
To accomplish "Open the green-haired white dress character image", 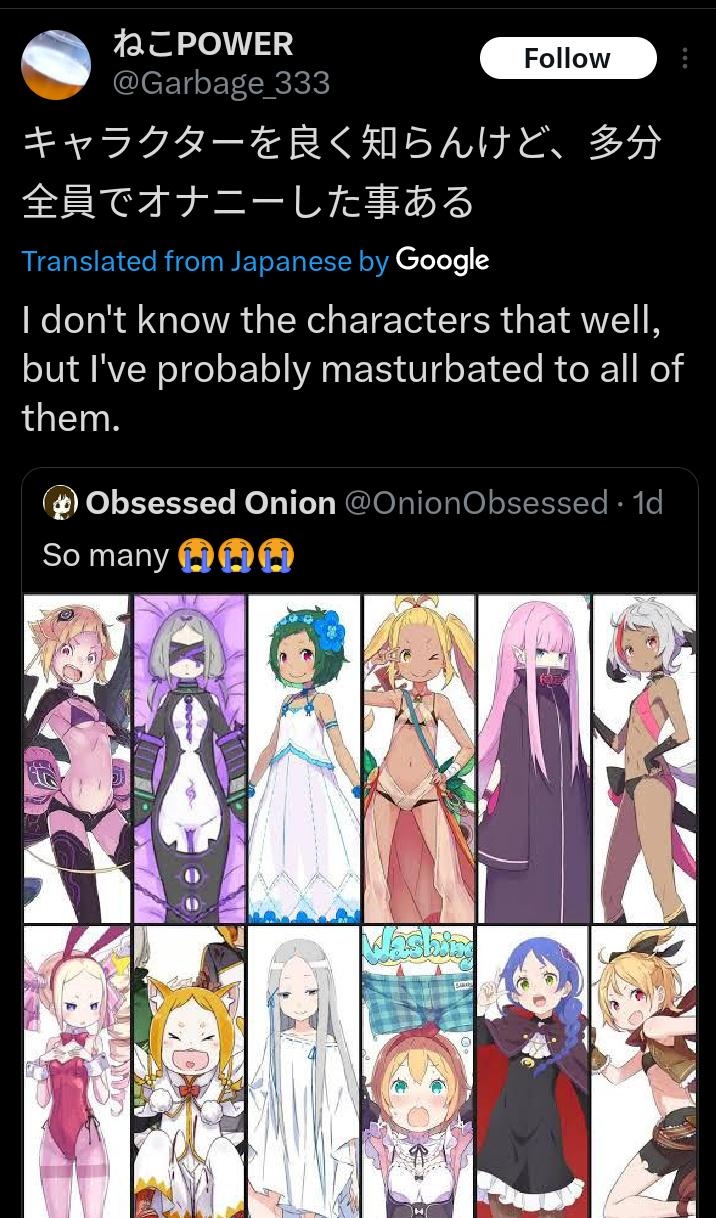I will tap(304, 758).
